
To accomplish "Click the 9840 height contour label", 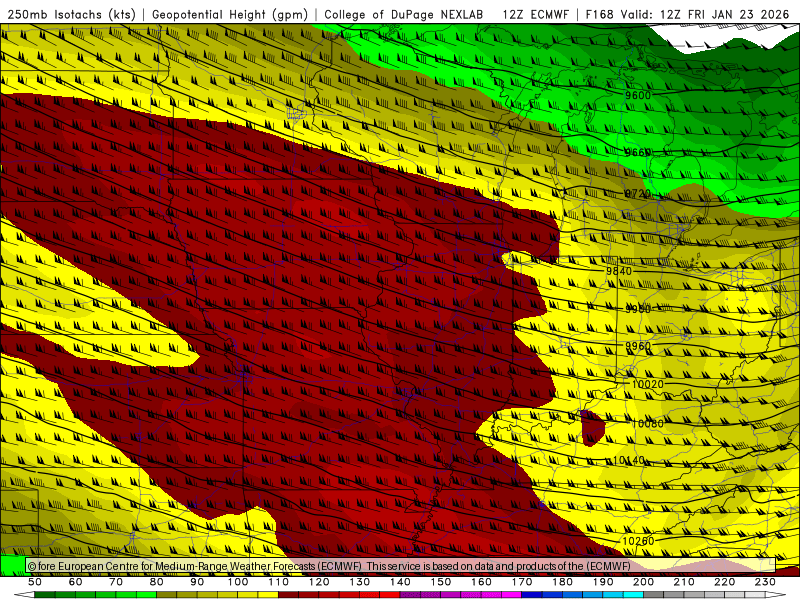I will point(619,271).
